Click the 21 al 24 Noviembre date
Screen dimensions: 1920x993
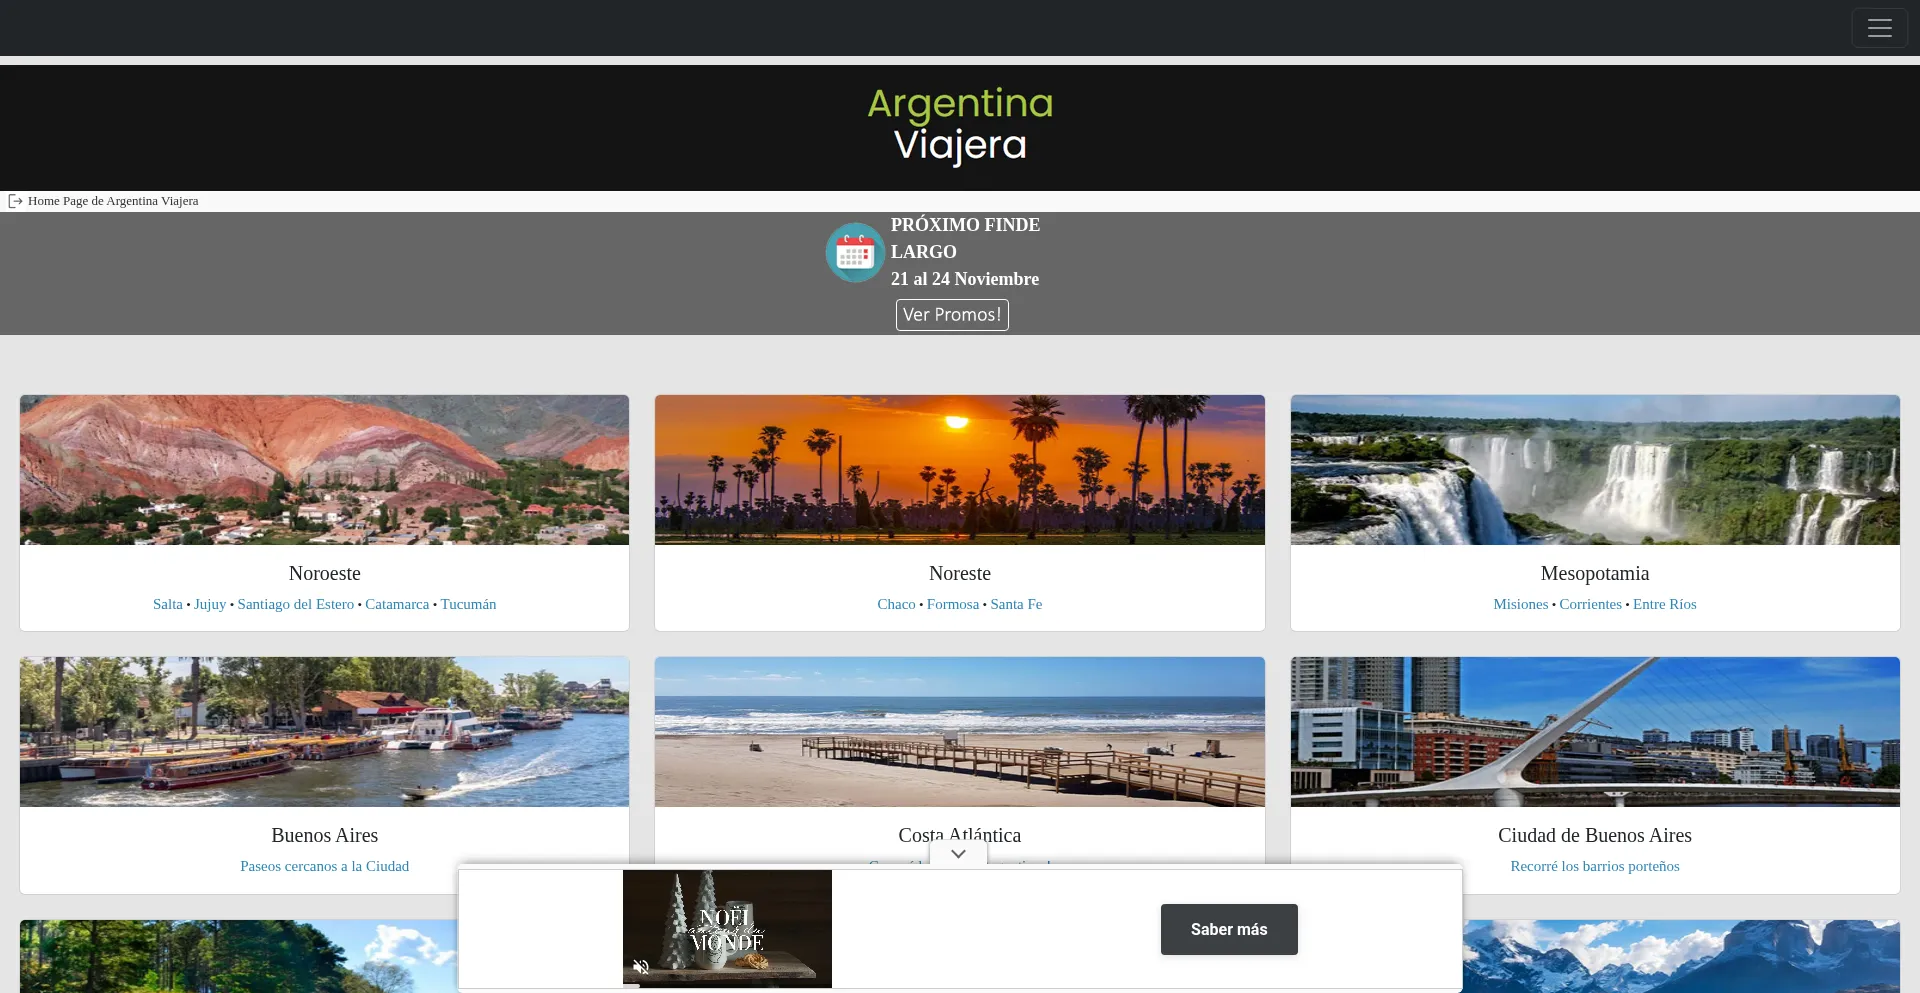[965, 279]
